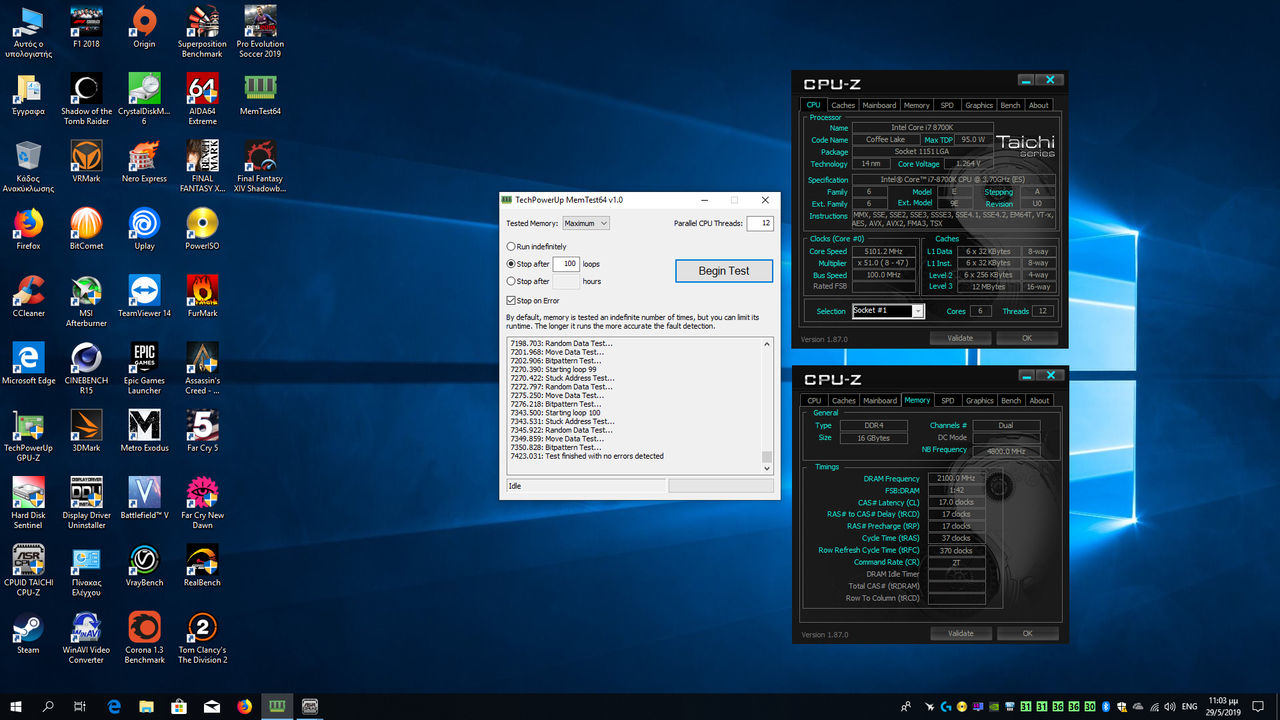Open SPD tab in CPU-Z Processor window
Image resolution: width=1280 pixels, height=720 pixels.
(x=947, y=105)
